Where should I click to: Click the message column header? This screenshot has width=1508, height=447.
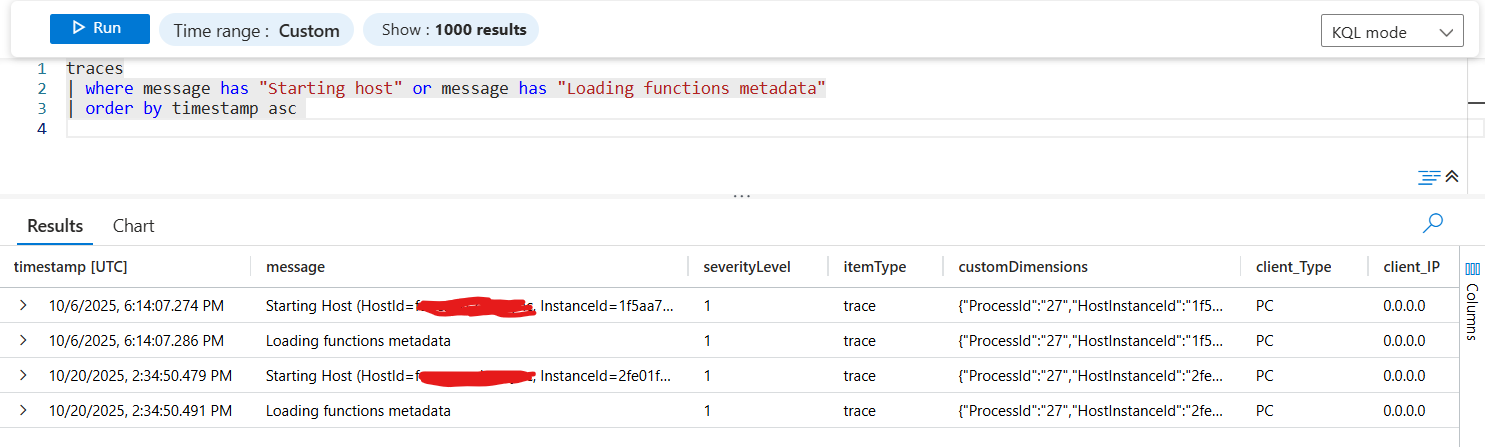click(295, 267)
